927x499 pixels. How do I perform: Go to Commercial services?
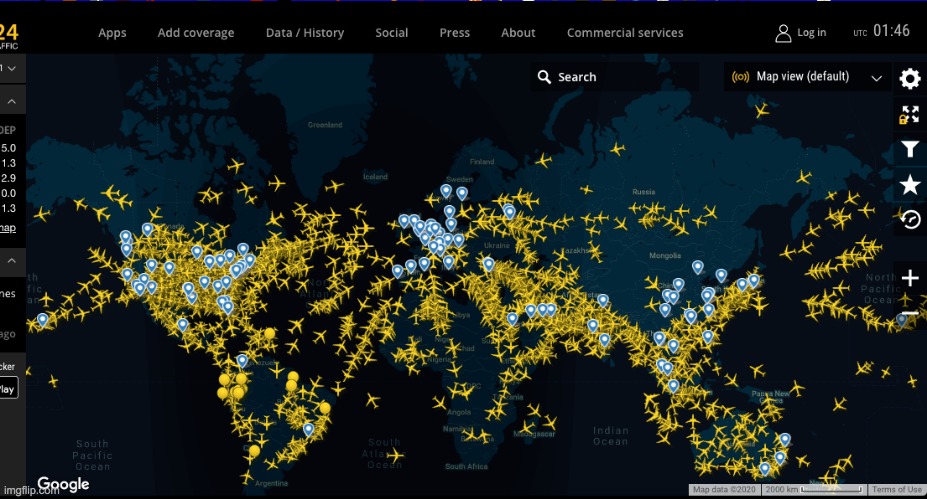pos(625,33)
